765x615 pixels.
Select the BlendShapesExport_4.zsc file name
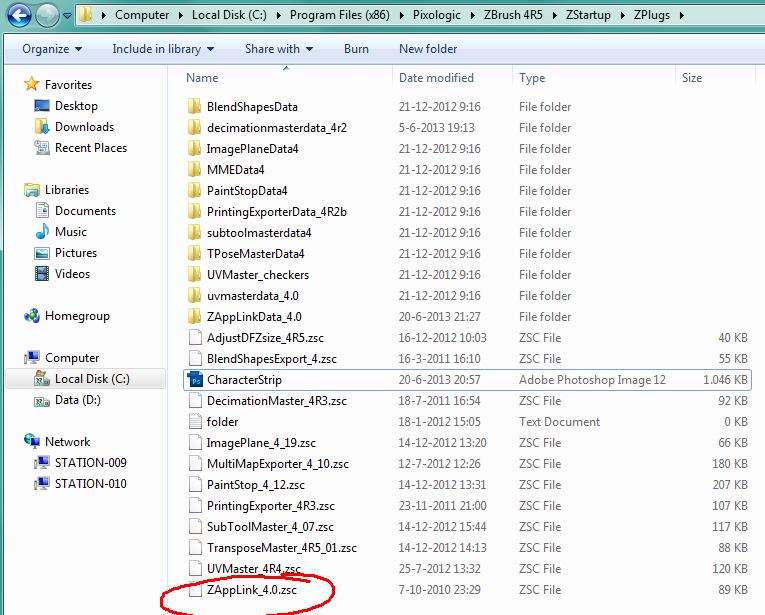272,358
